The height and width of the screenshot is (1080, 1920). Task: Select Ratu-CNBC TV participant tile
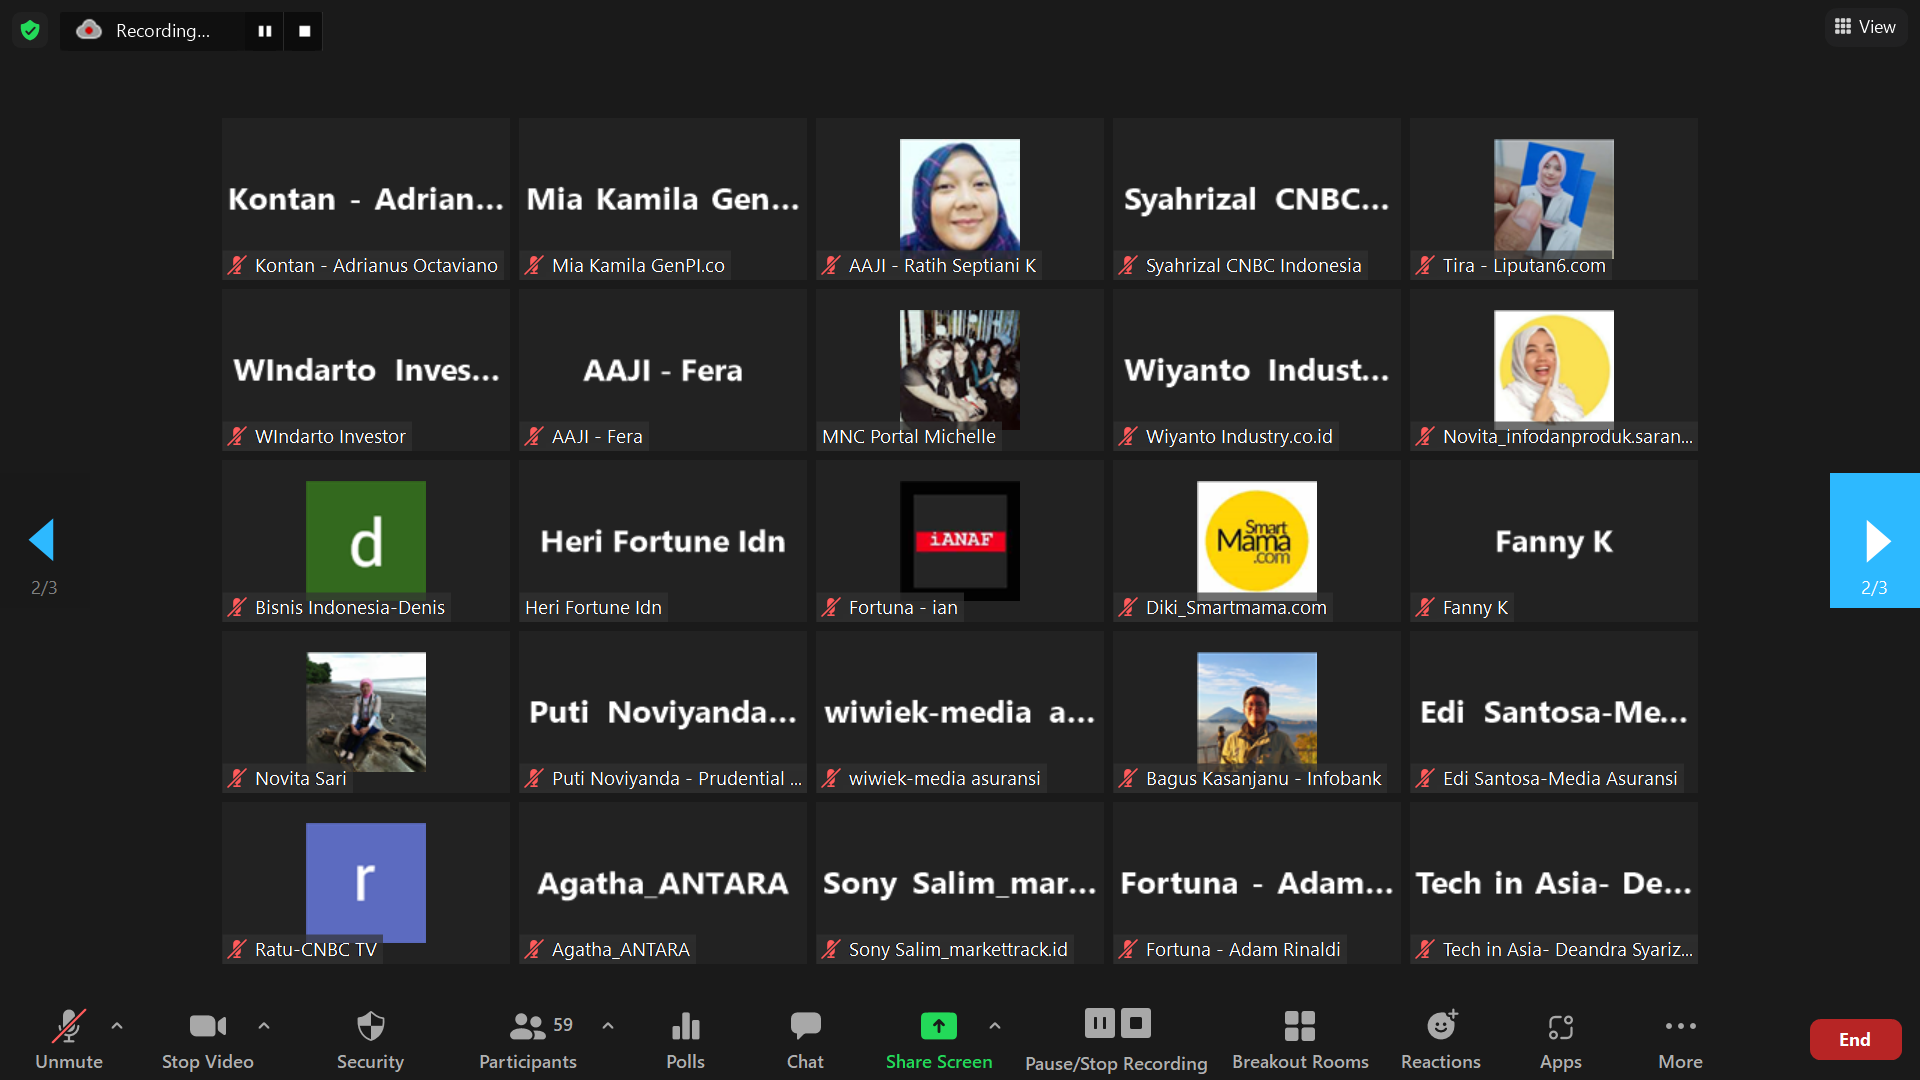click(x=366, y=883)
